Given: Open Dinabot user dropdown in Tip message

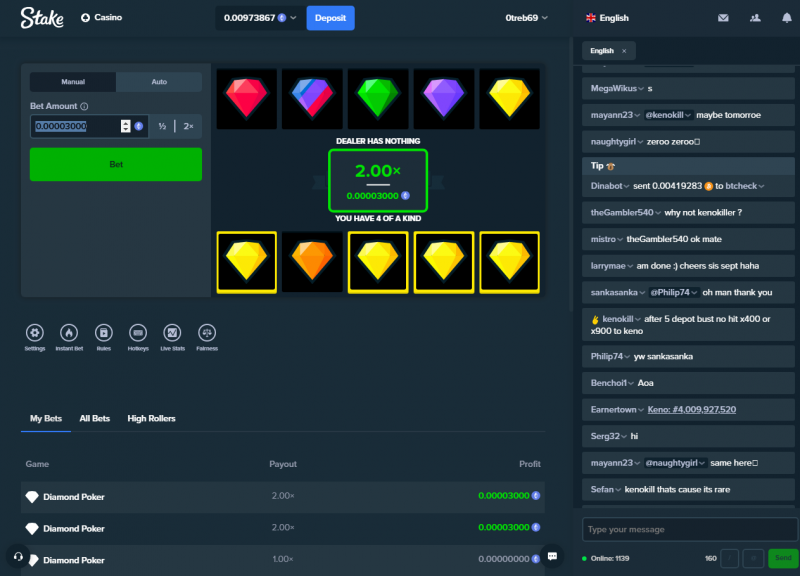Looking at the screenshot, I should [610, 186].
